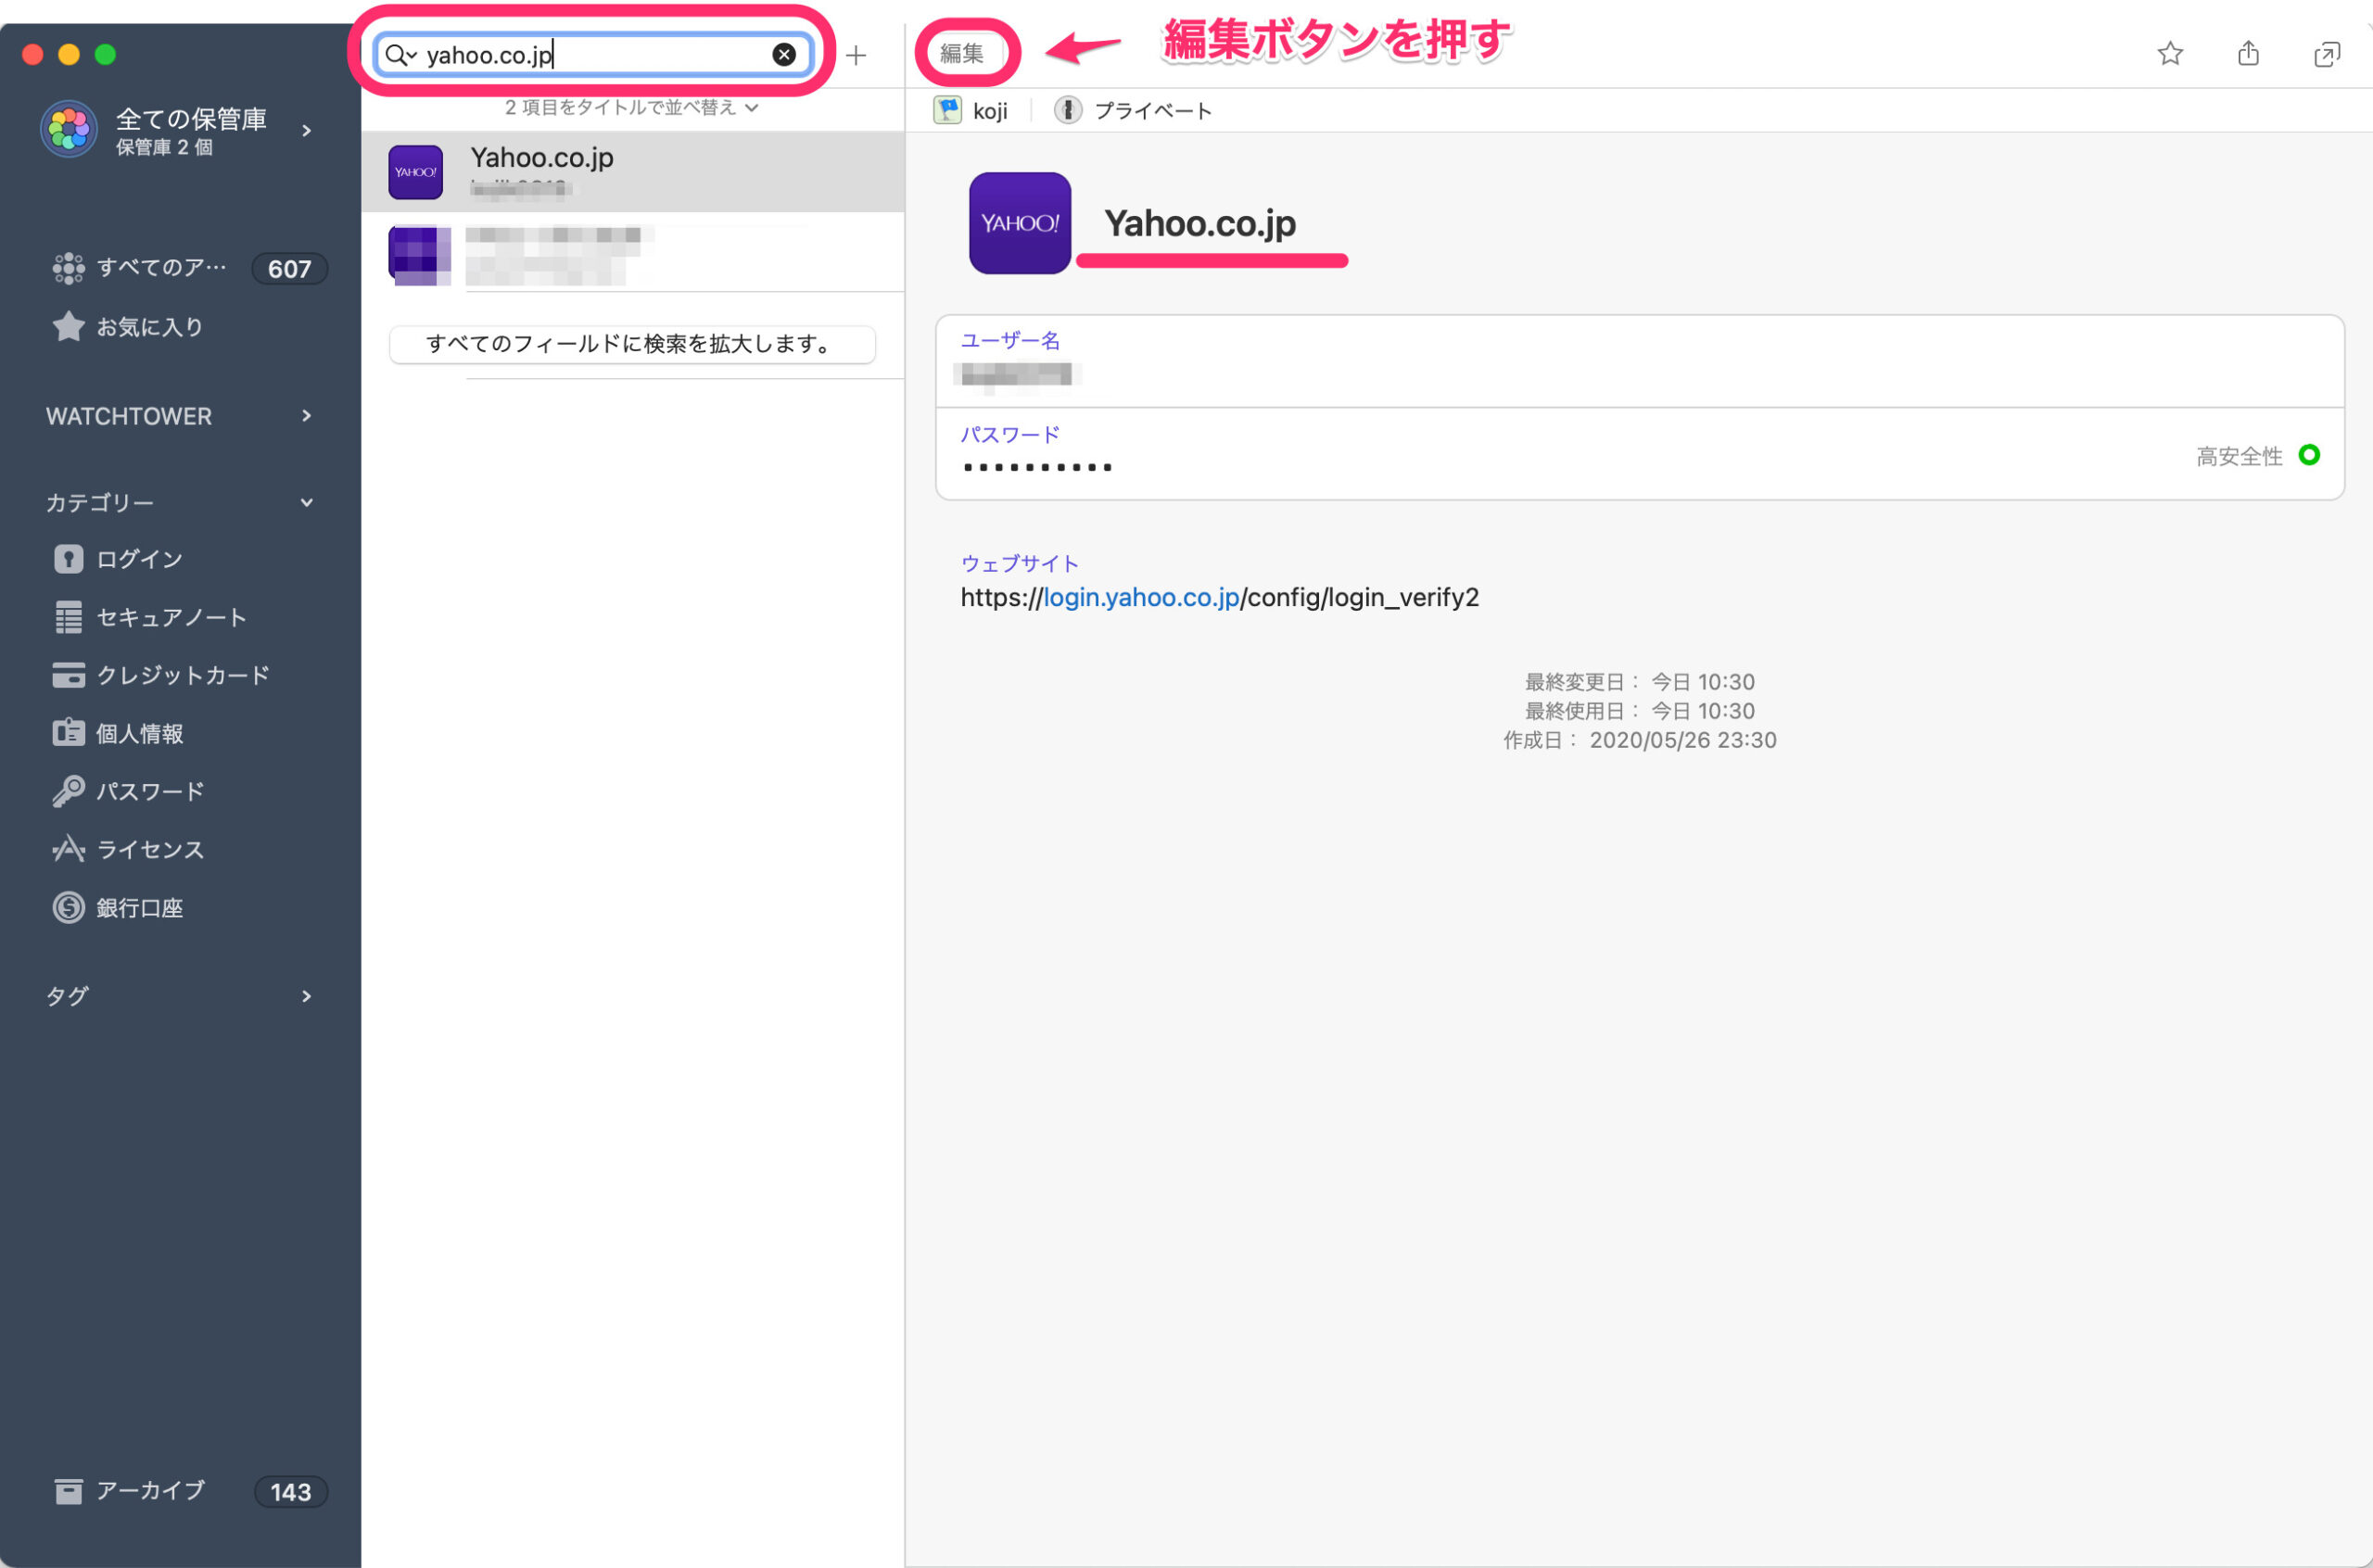Open the login.yahoo.co.jp website link
This screenshot has width=2373, height=1568.
coord(1141,597)
